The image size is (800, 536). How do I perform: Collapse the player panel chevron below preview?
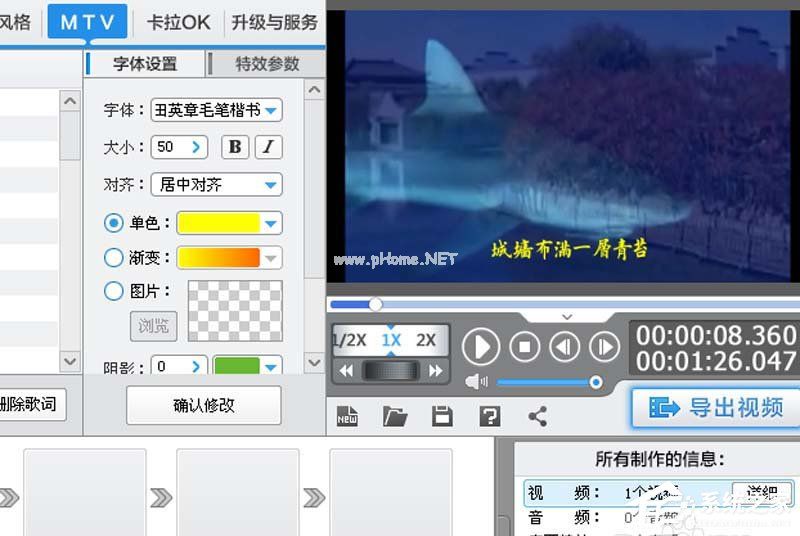tap(567, 317)
